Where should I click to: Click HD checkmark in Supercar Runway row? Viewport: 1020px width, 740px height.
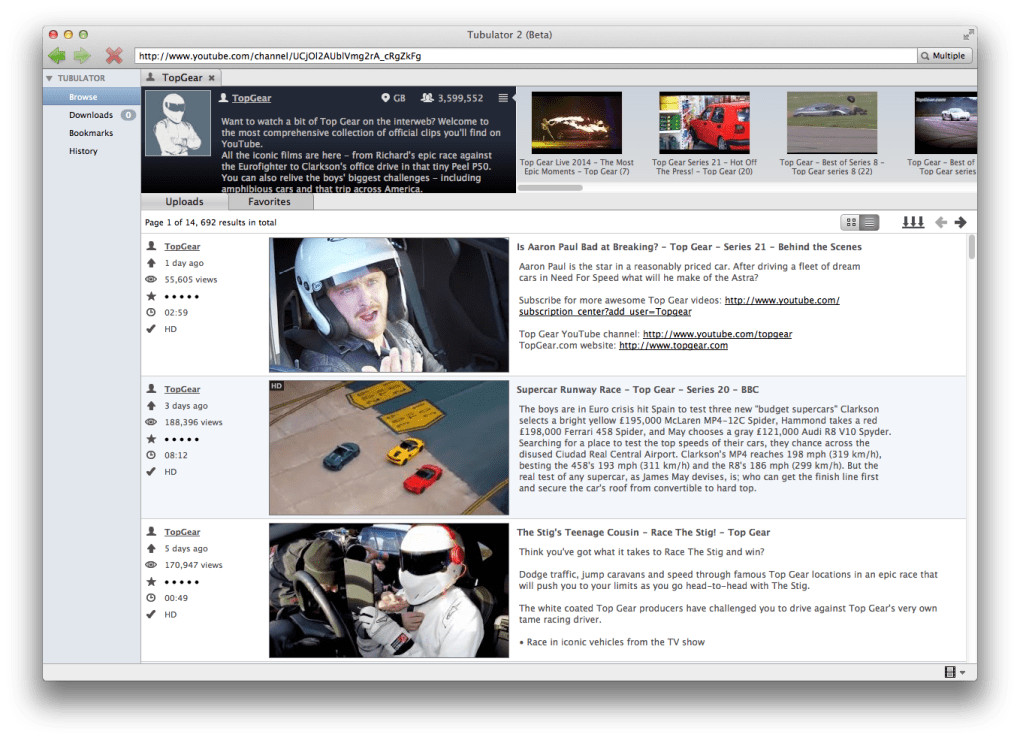click(x=151, y=472)
